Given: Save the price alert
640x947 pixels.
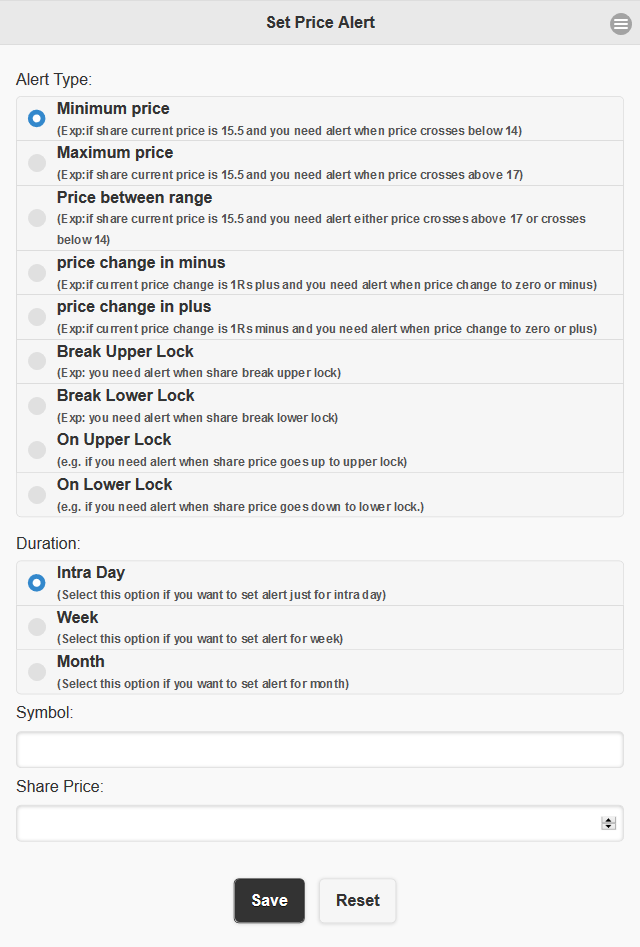Looking at the screenshot, I should tap(269, 900).
